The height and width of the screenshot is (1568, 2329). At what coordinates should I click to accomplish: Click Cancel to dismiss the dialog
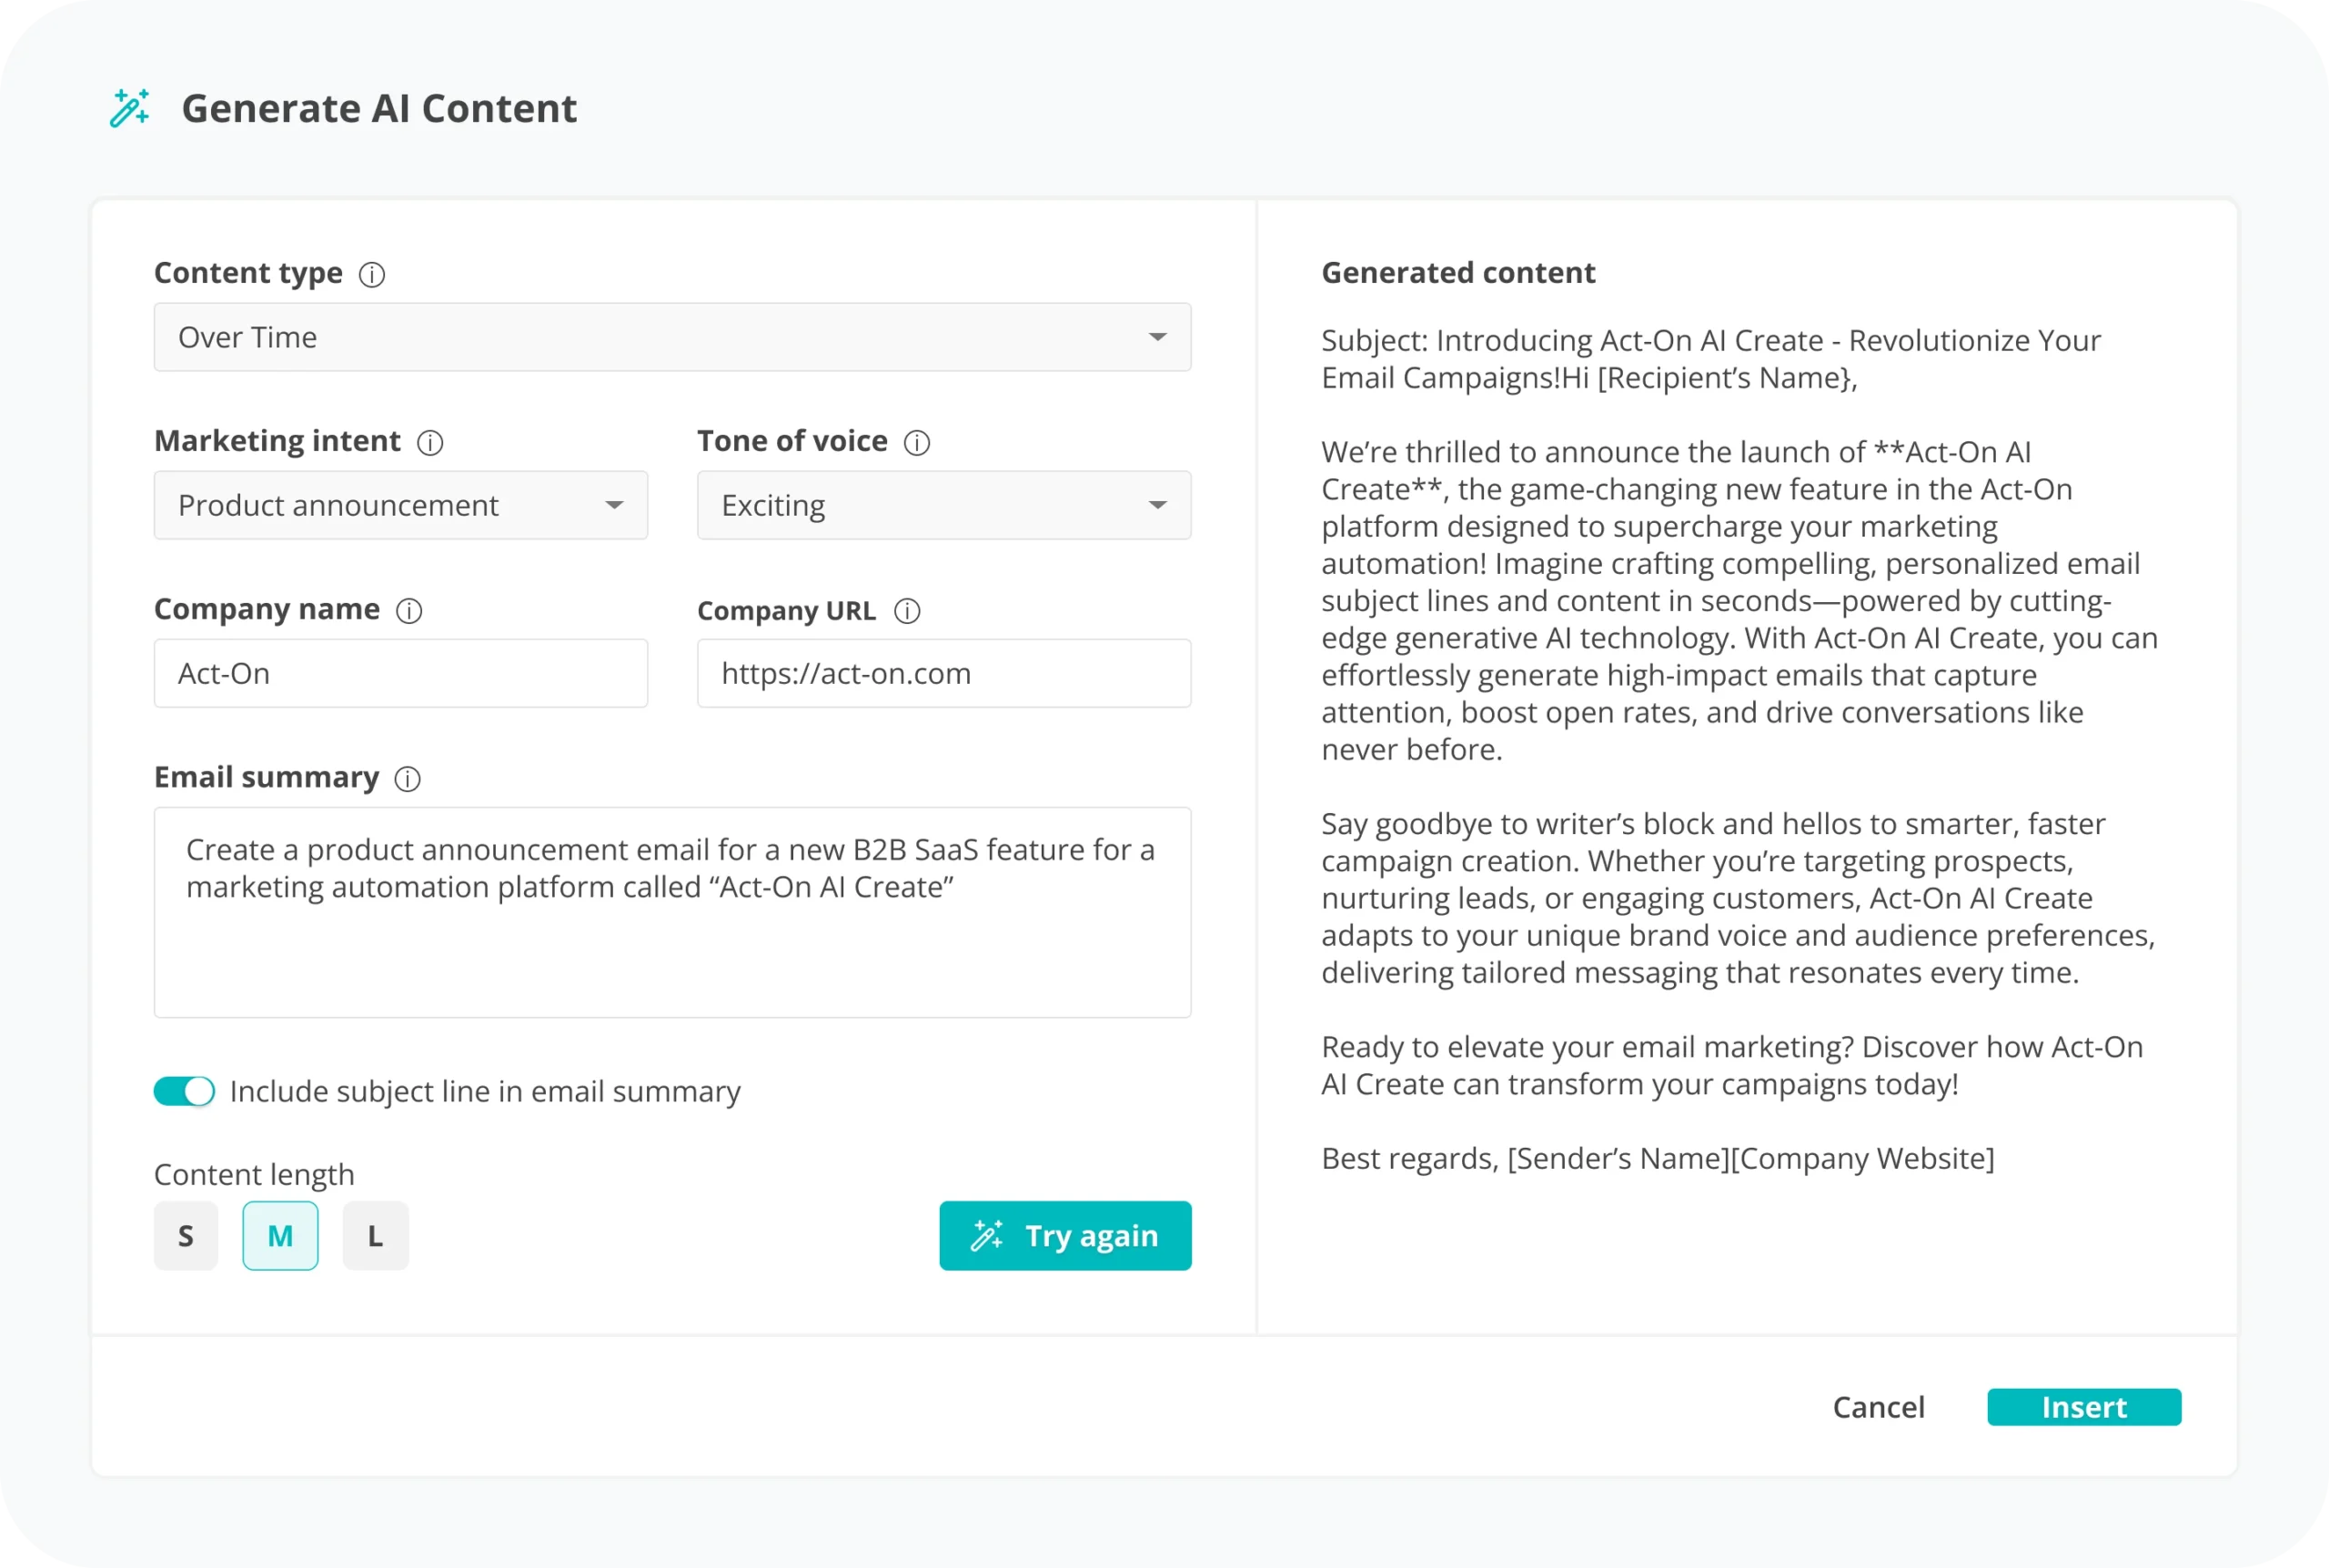(1878, 1407)
